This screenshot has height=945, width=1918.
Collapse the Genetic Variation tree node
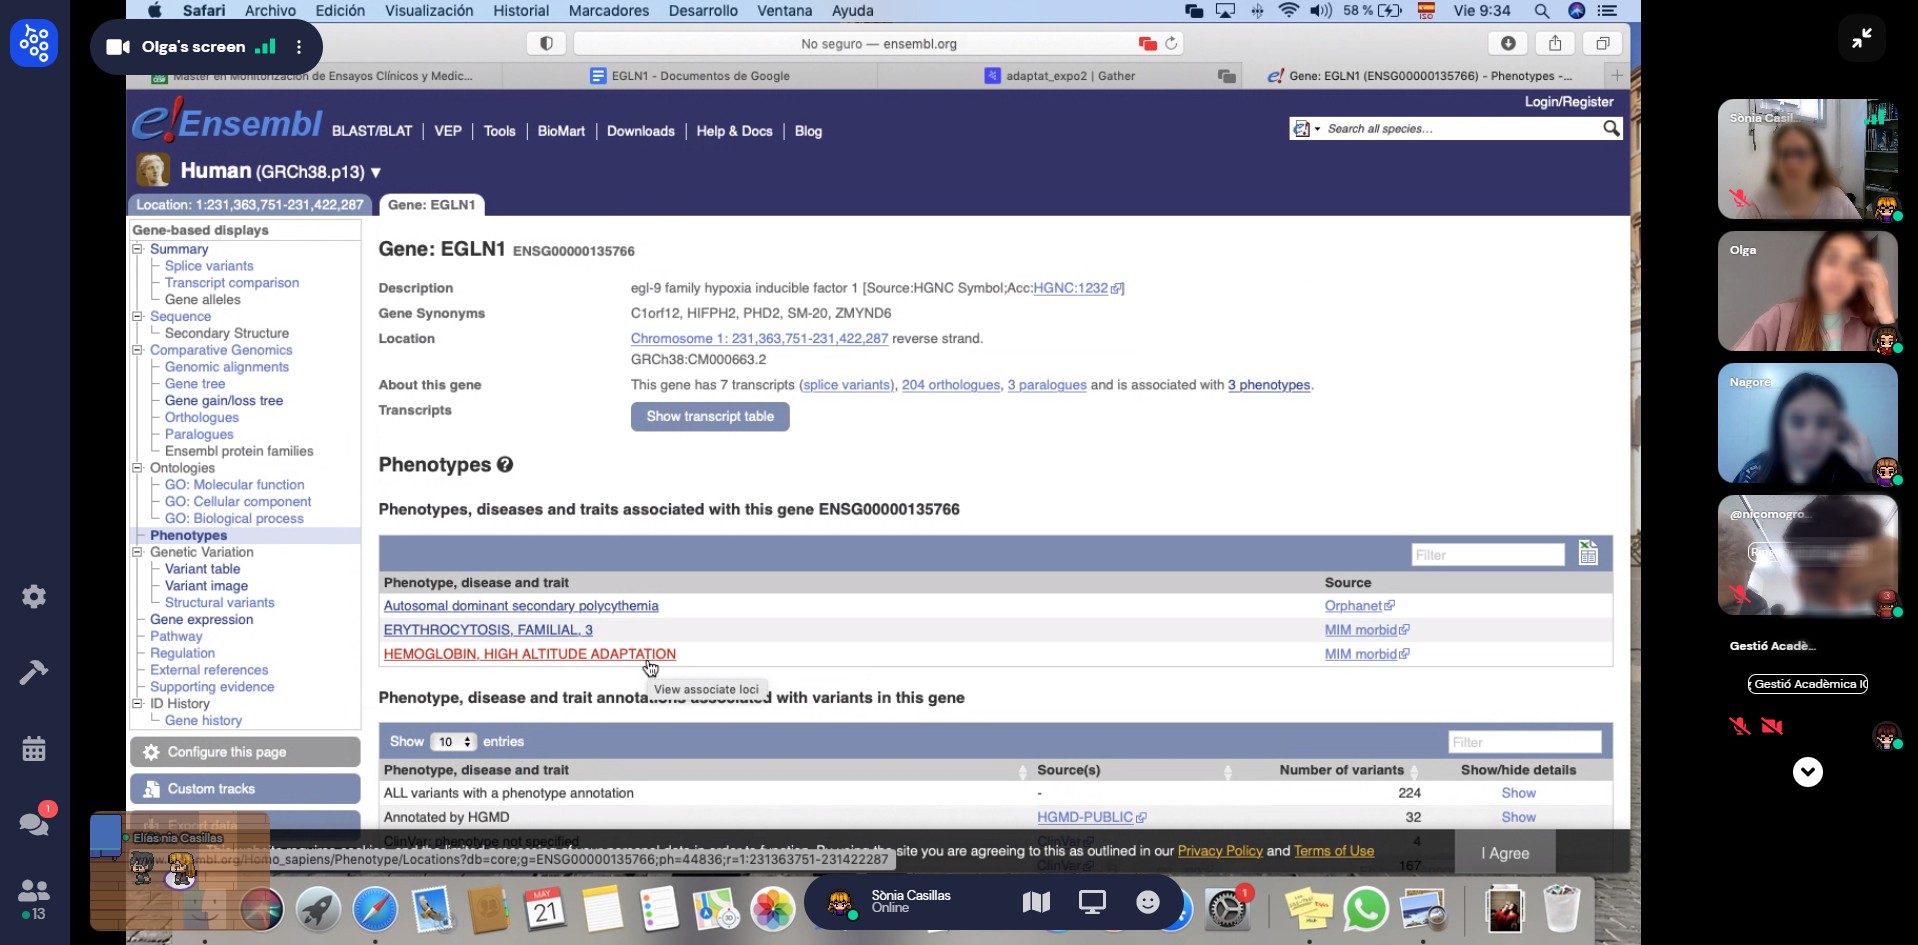(x=138, y=552)
